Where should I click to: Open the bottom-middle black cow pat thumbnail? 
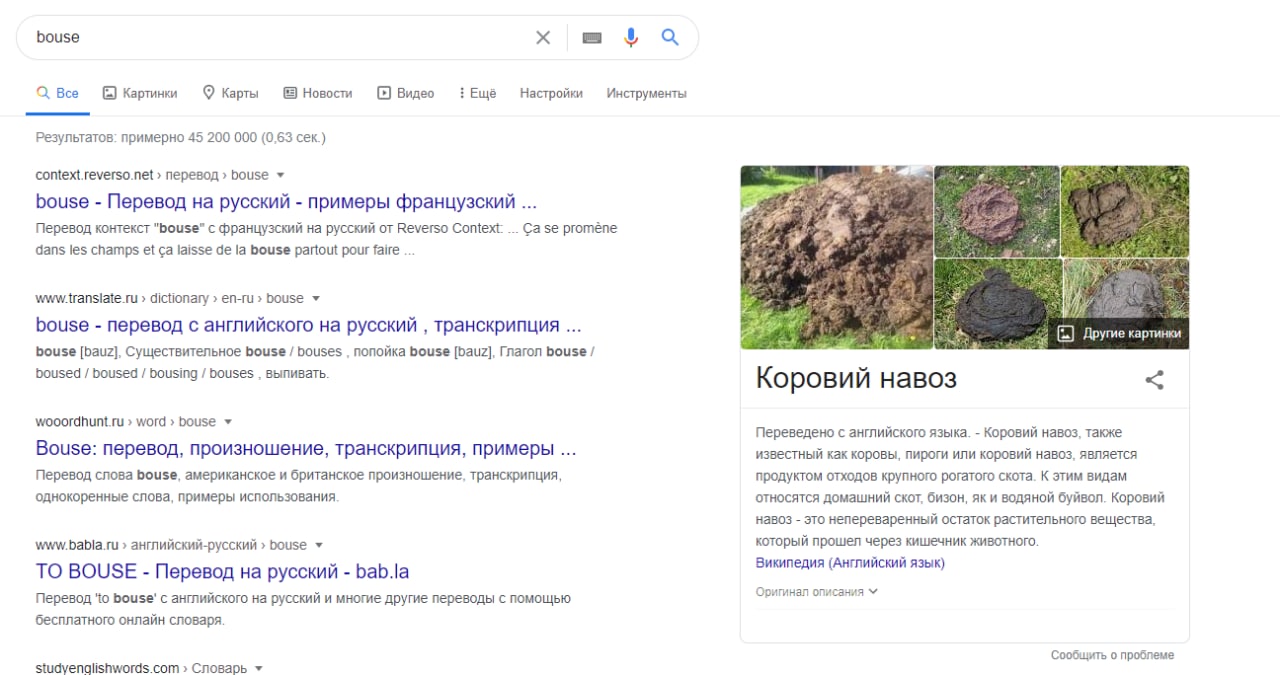point(997,304)
